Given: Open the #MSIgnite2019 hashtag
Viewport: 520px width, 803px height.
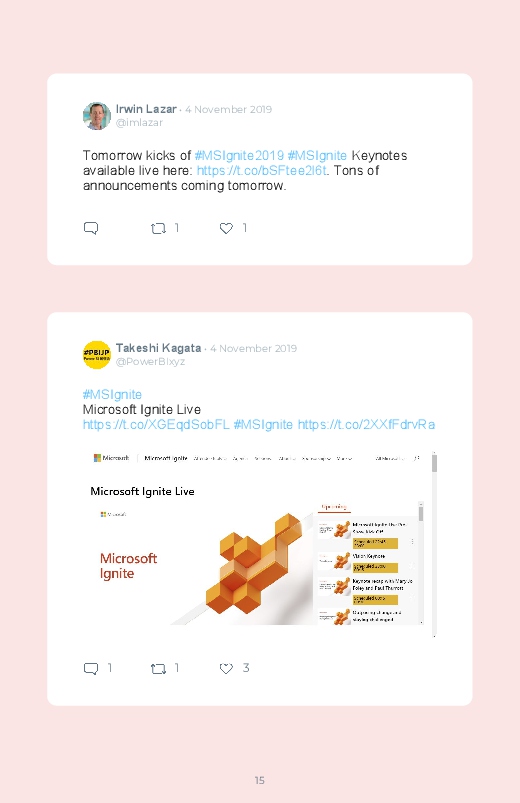Looking at the screenshot, I should click(239, 156).
